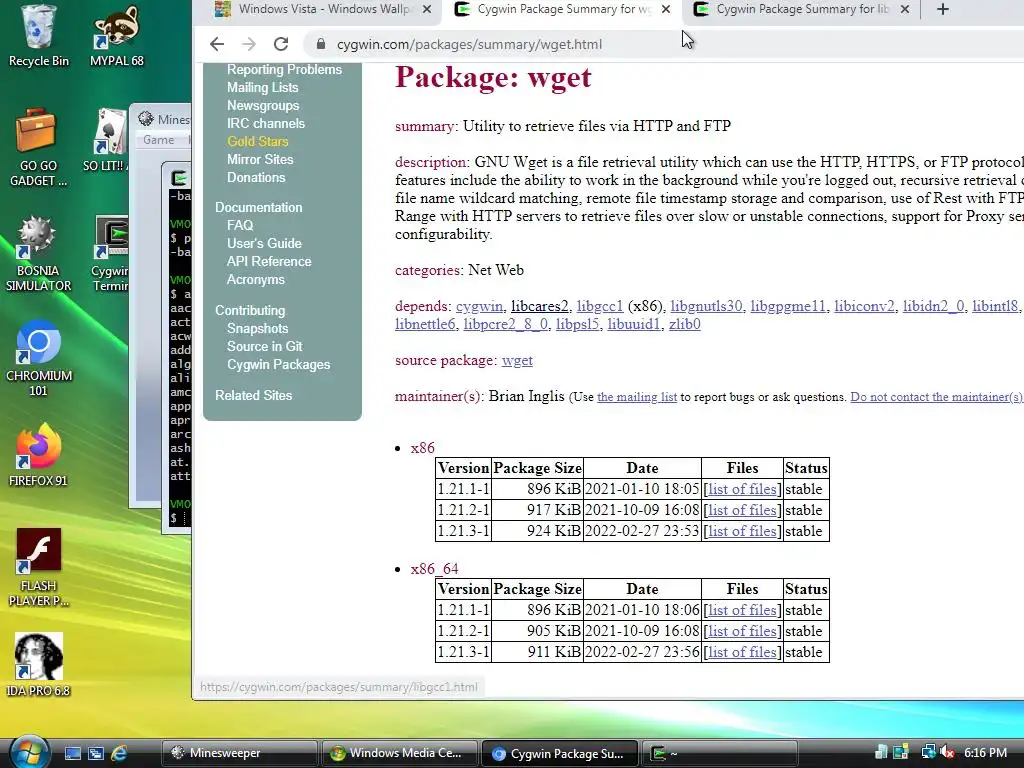Click the browser Forward arrow
Screen dimensions: 1024x768
pos(249,44)
